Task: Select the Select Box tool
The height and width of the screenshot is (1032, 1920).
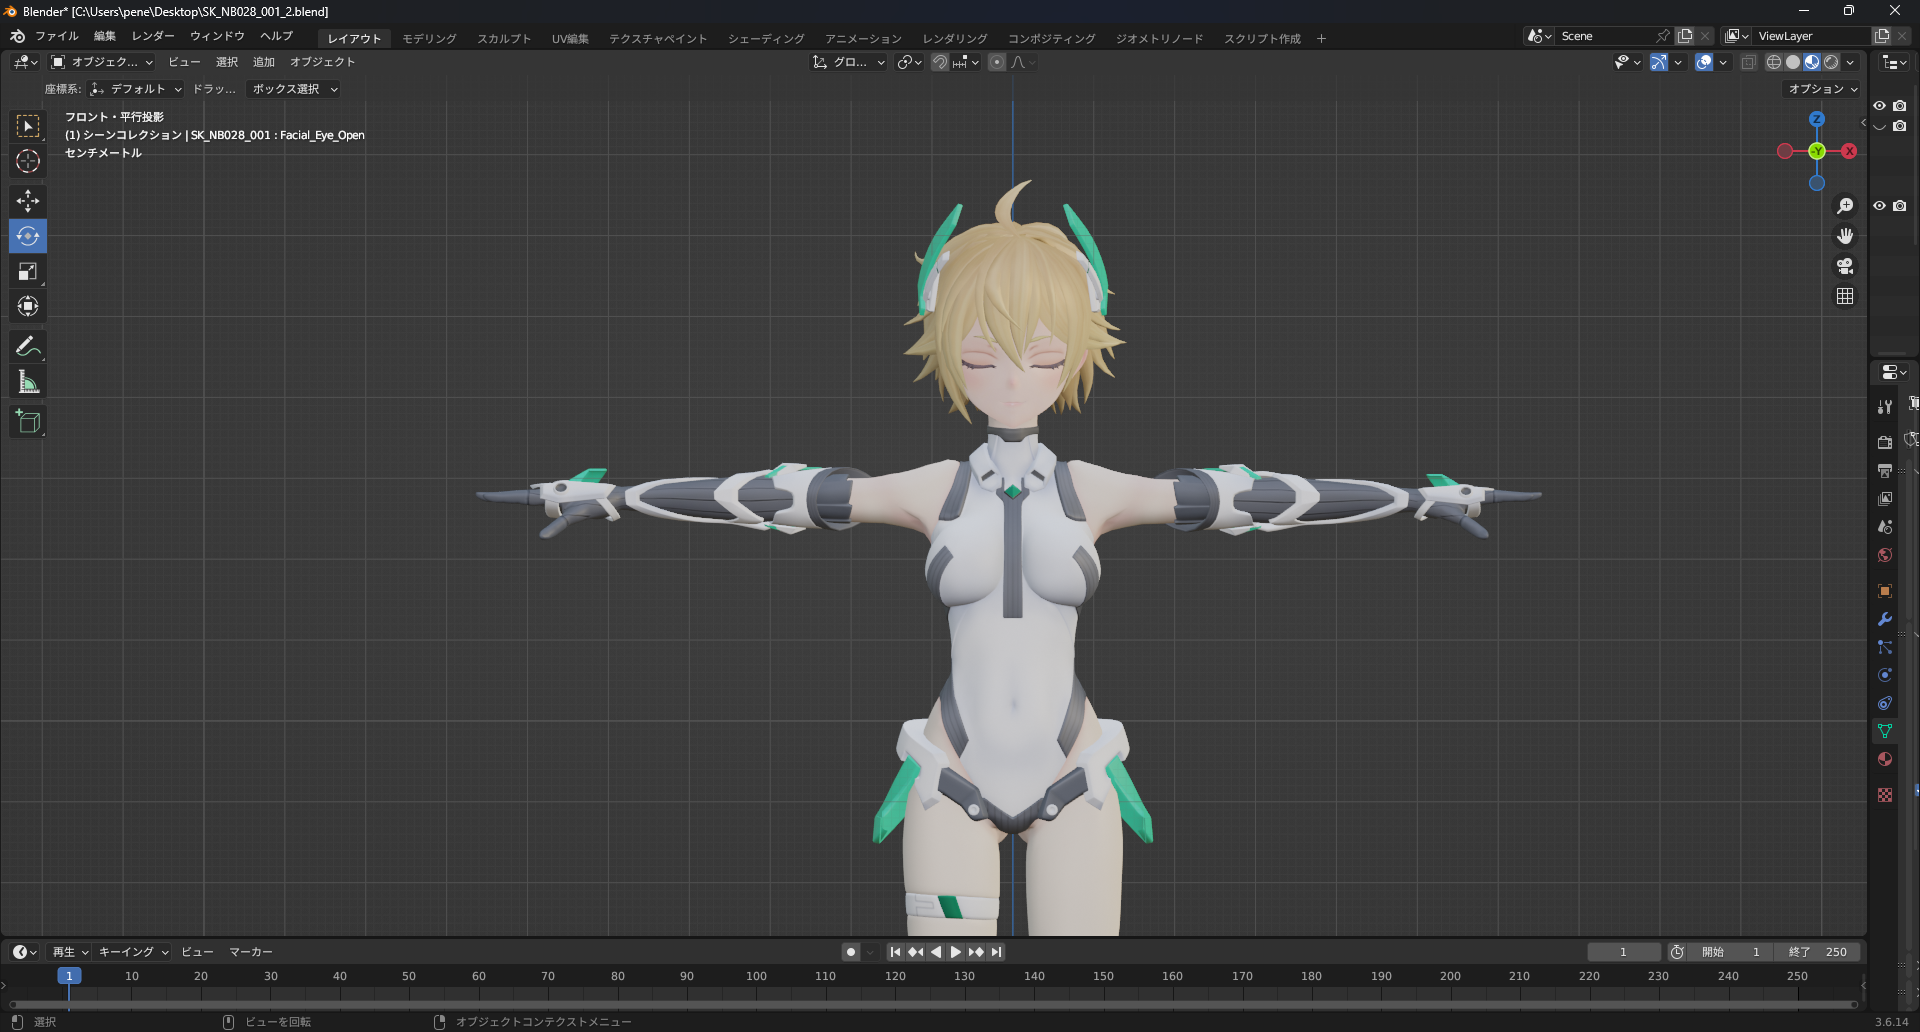Action: [28, 126]
